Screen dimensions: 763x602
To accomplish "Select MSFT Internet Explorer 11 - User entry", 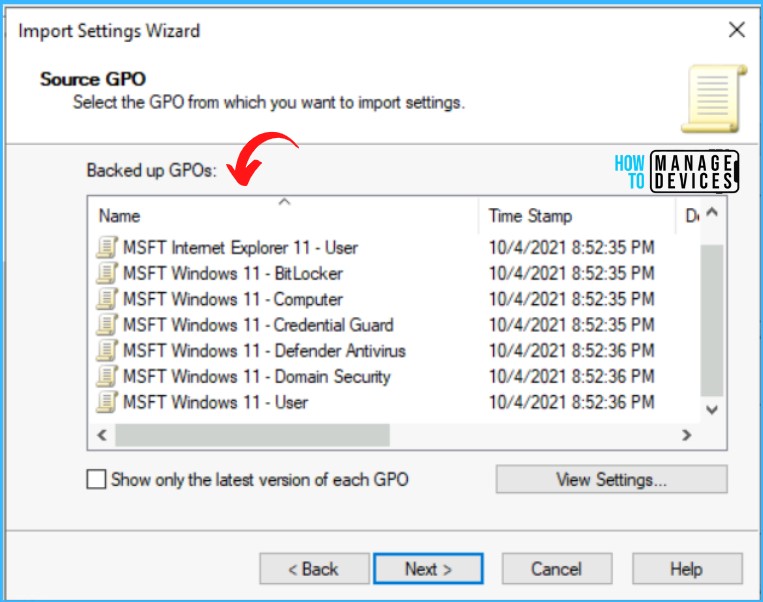I will coord(240,248).
